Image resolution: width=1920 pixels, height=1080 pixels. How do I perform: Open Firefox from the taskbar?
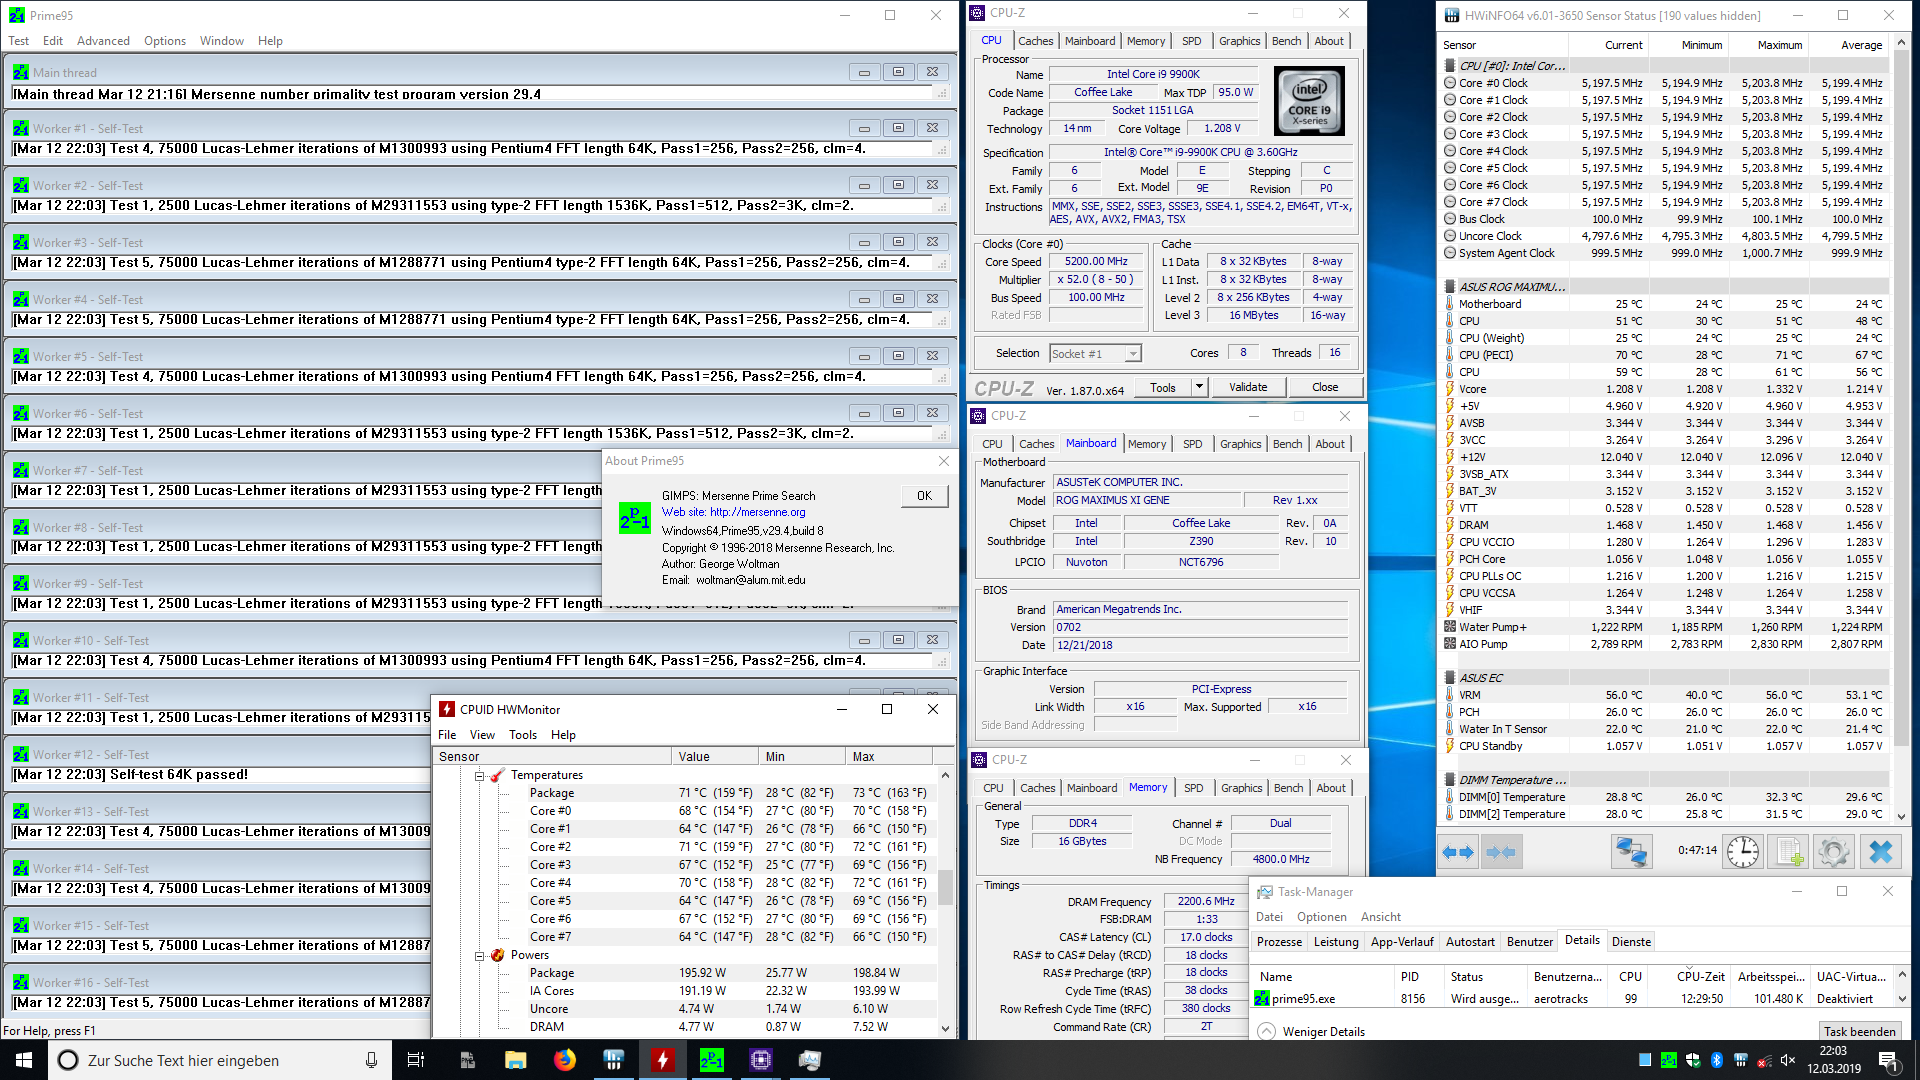[565, 1060]
